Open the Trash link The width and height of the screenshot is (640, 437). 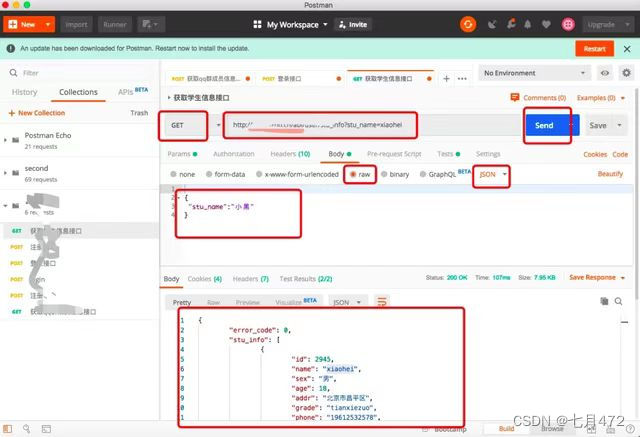[x=139, y=113]
